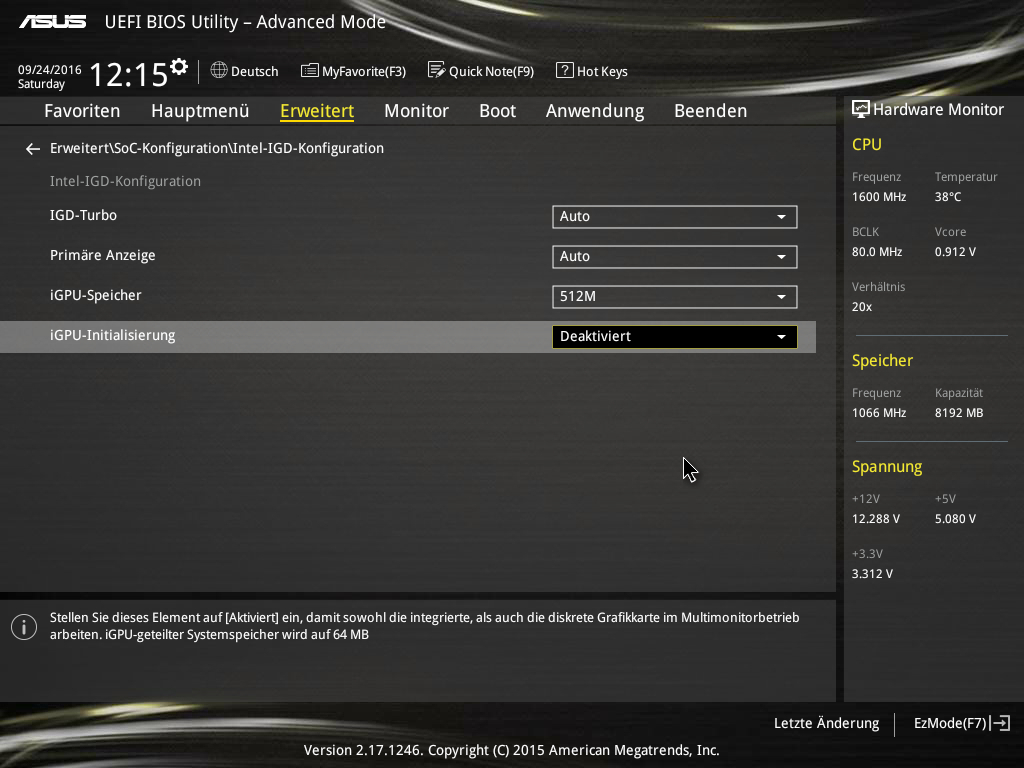Click the Hardware Monitor screen icon

[x=861, y=109]
